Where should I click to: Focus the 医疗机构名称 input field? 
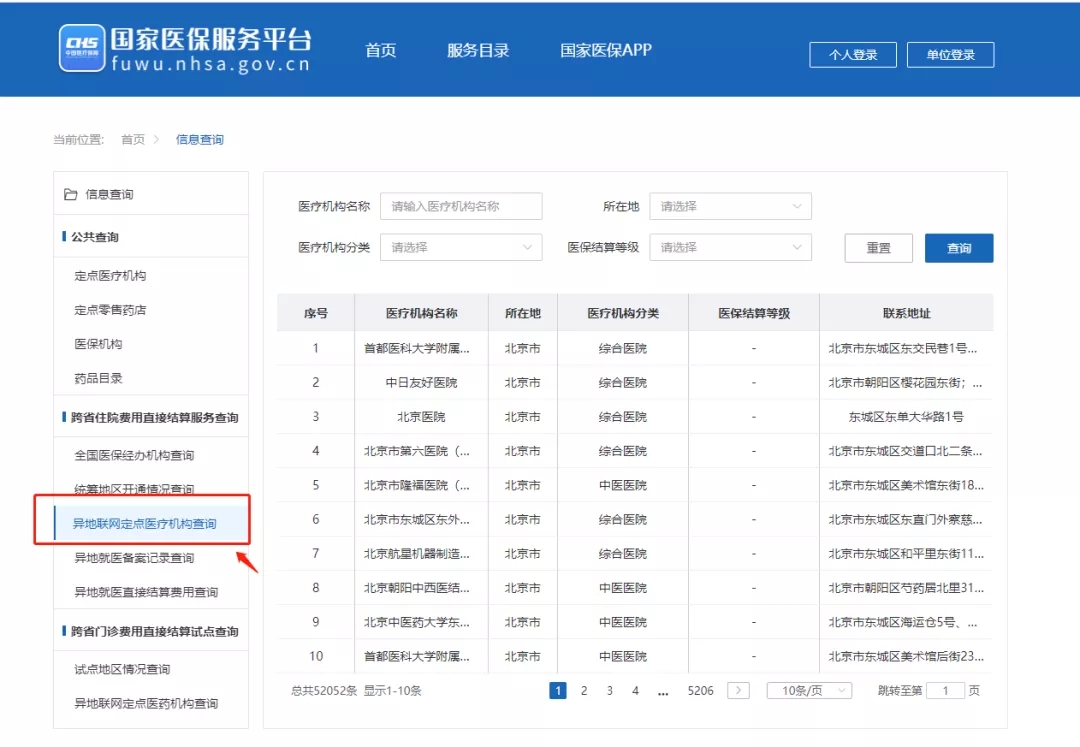[461, 206]
